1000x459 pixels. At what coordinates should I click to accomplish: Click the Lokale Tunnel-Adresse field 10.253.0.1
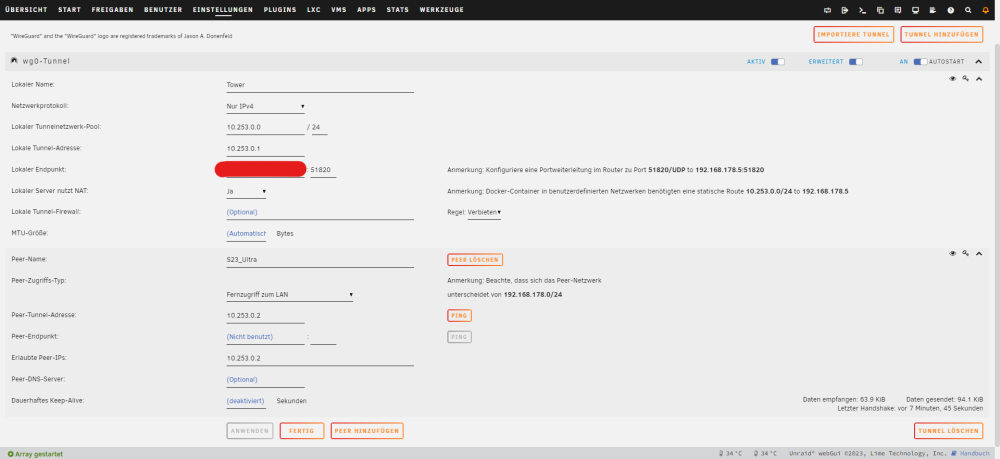(265, 149)
